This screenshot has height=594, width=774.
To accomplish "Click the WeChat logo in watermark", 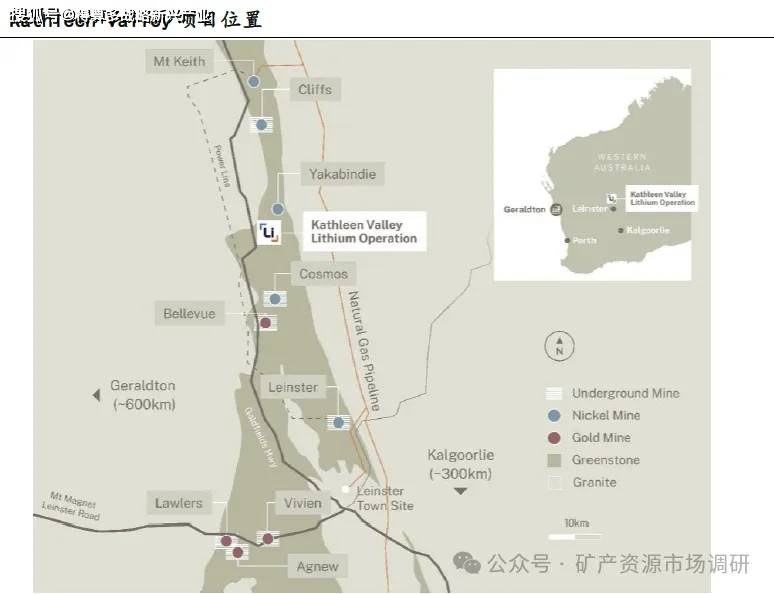I will 466,563.
